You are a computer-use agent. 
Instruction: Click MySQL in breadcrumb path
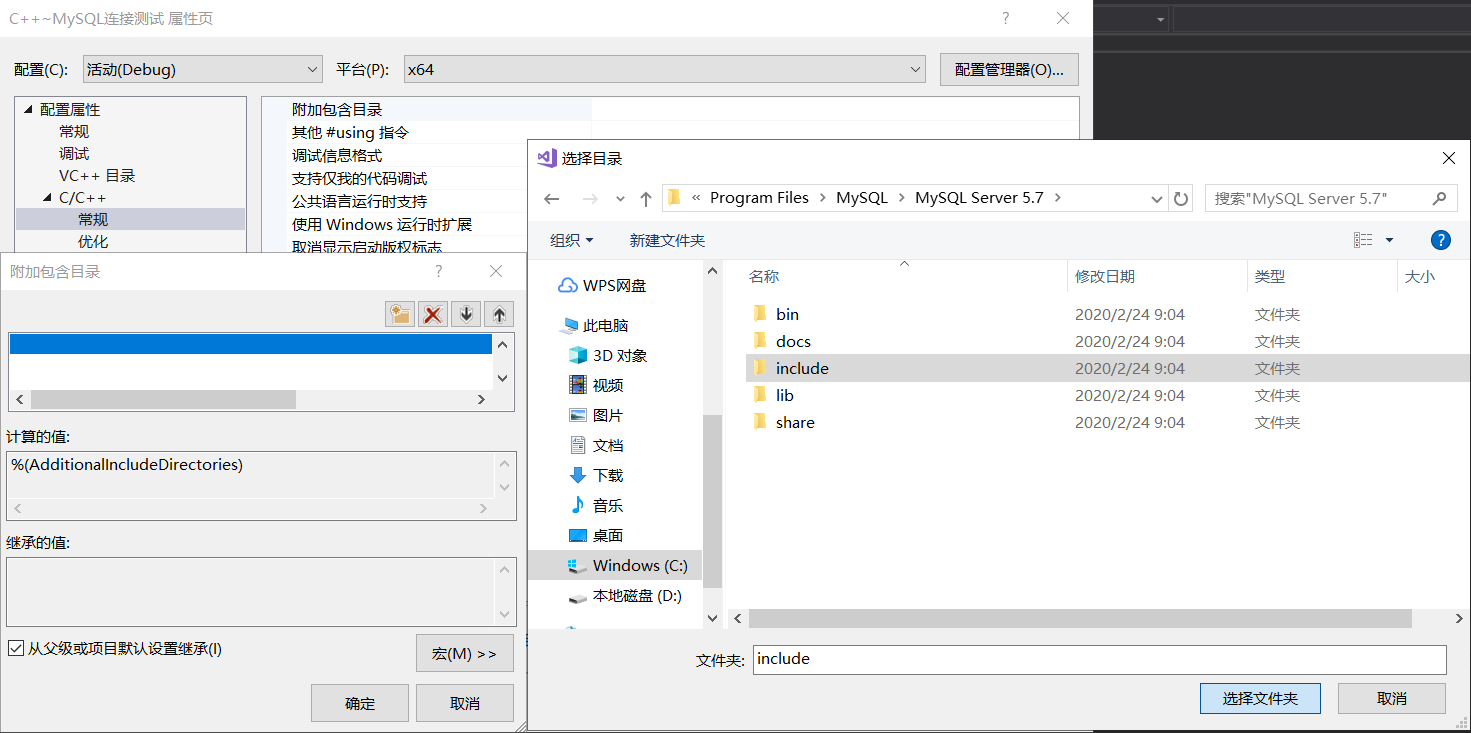click(x=862, y=198)
